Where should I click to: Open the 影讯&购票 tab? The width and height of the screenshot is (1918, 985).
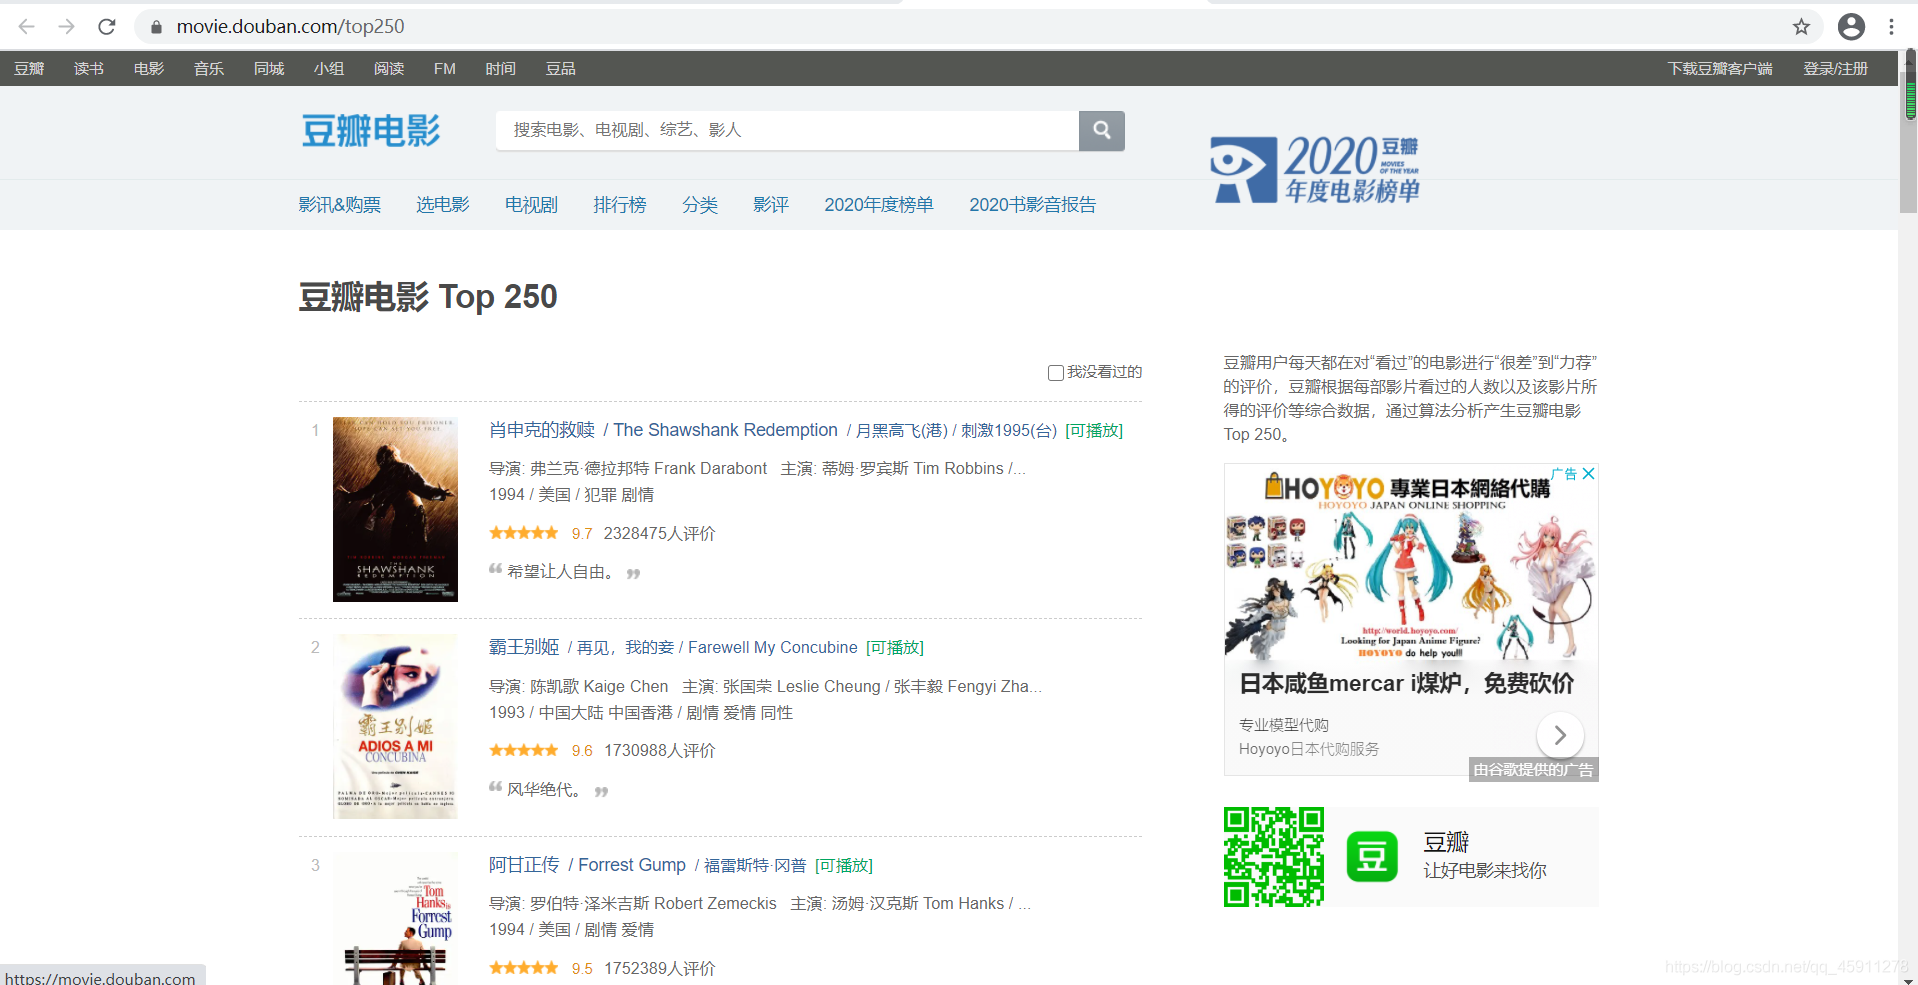coord(340,205)
